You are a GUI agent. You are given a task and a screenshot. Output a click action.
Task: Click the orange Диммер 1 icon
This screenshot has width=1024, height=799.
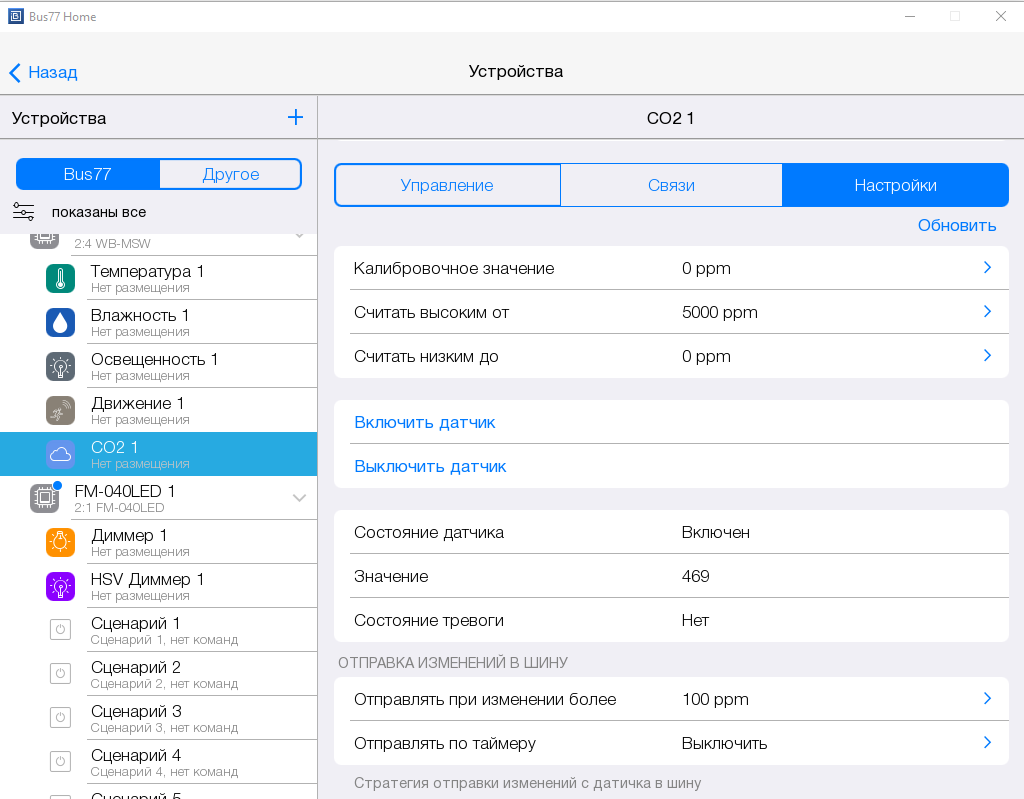(61, 542)
